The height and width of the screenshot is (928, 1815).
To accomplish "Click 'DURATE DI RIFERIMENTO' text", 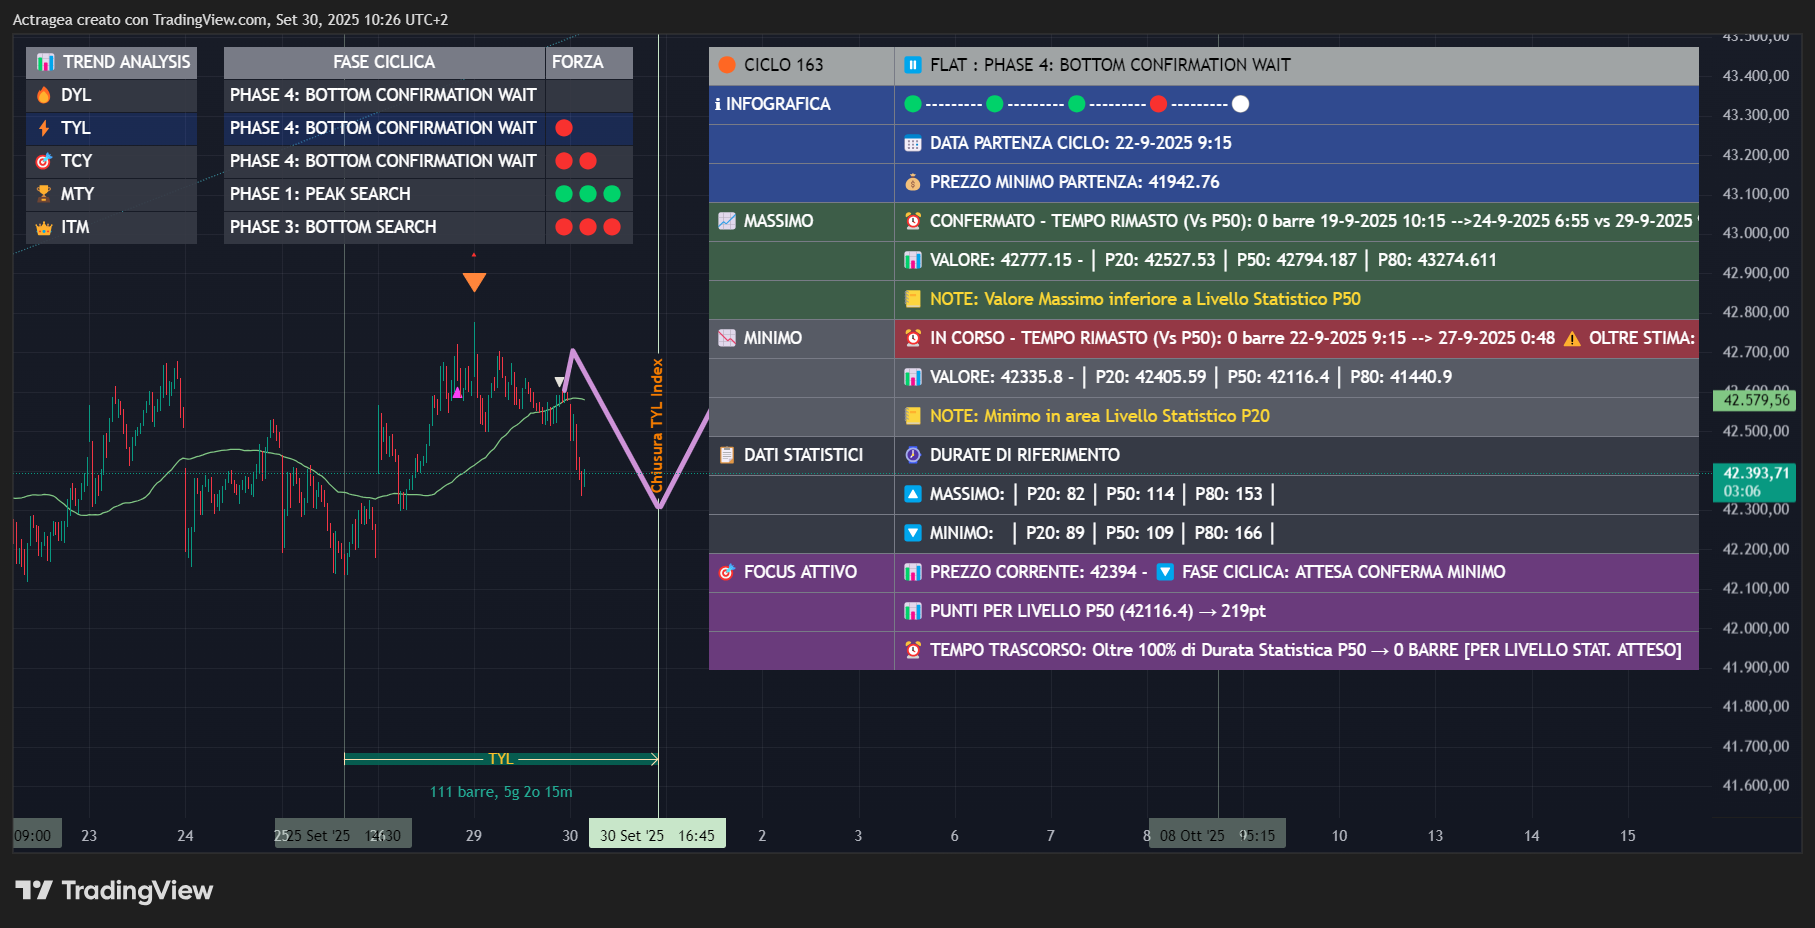I will [x=1025, y=455].
